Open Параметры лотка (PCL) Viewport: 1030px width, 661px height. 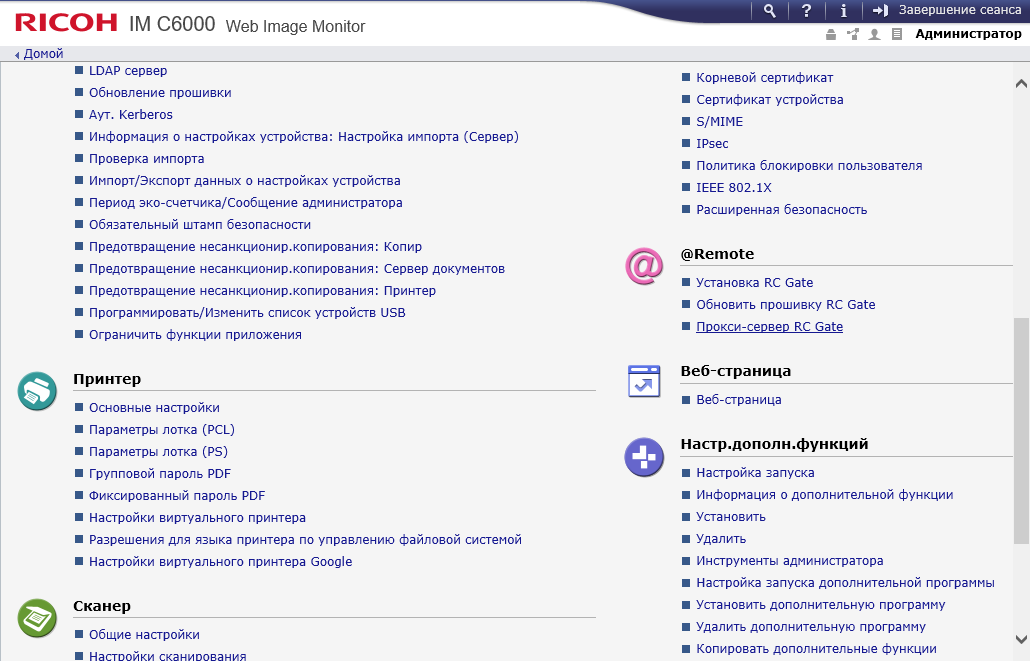click(162, 430)
